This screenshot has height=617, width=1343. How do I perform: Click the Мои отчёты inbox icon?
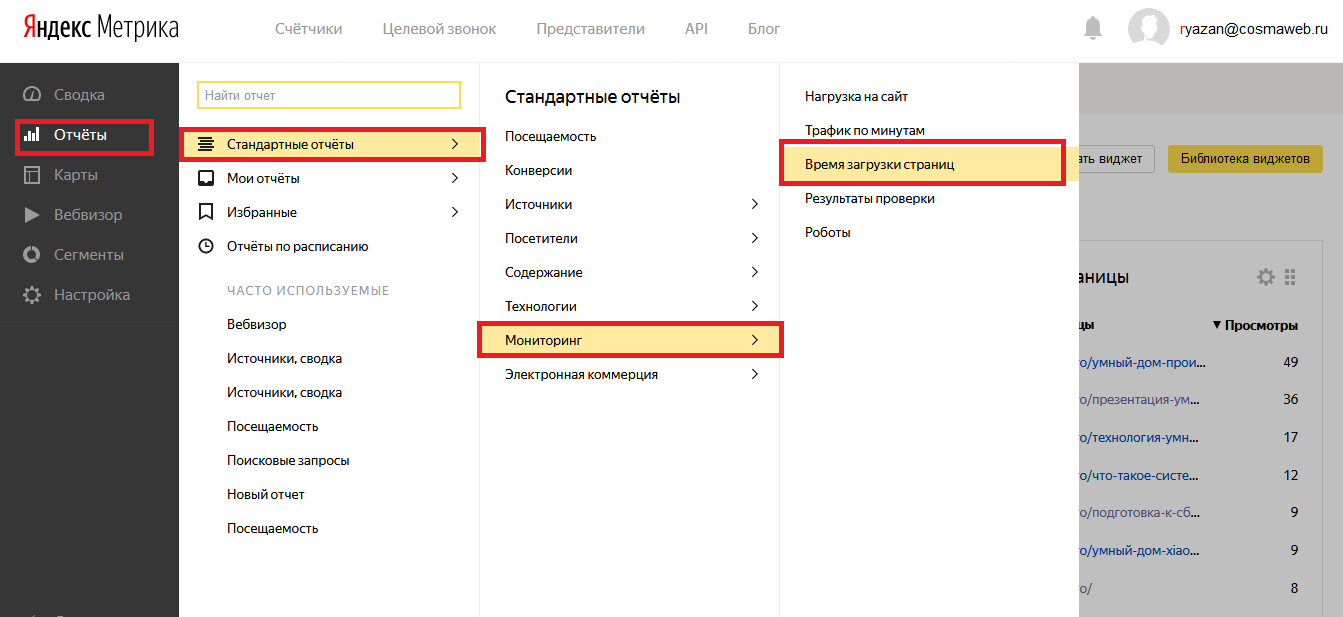(x=206, y=178)
